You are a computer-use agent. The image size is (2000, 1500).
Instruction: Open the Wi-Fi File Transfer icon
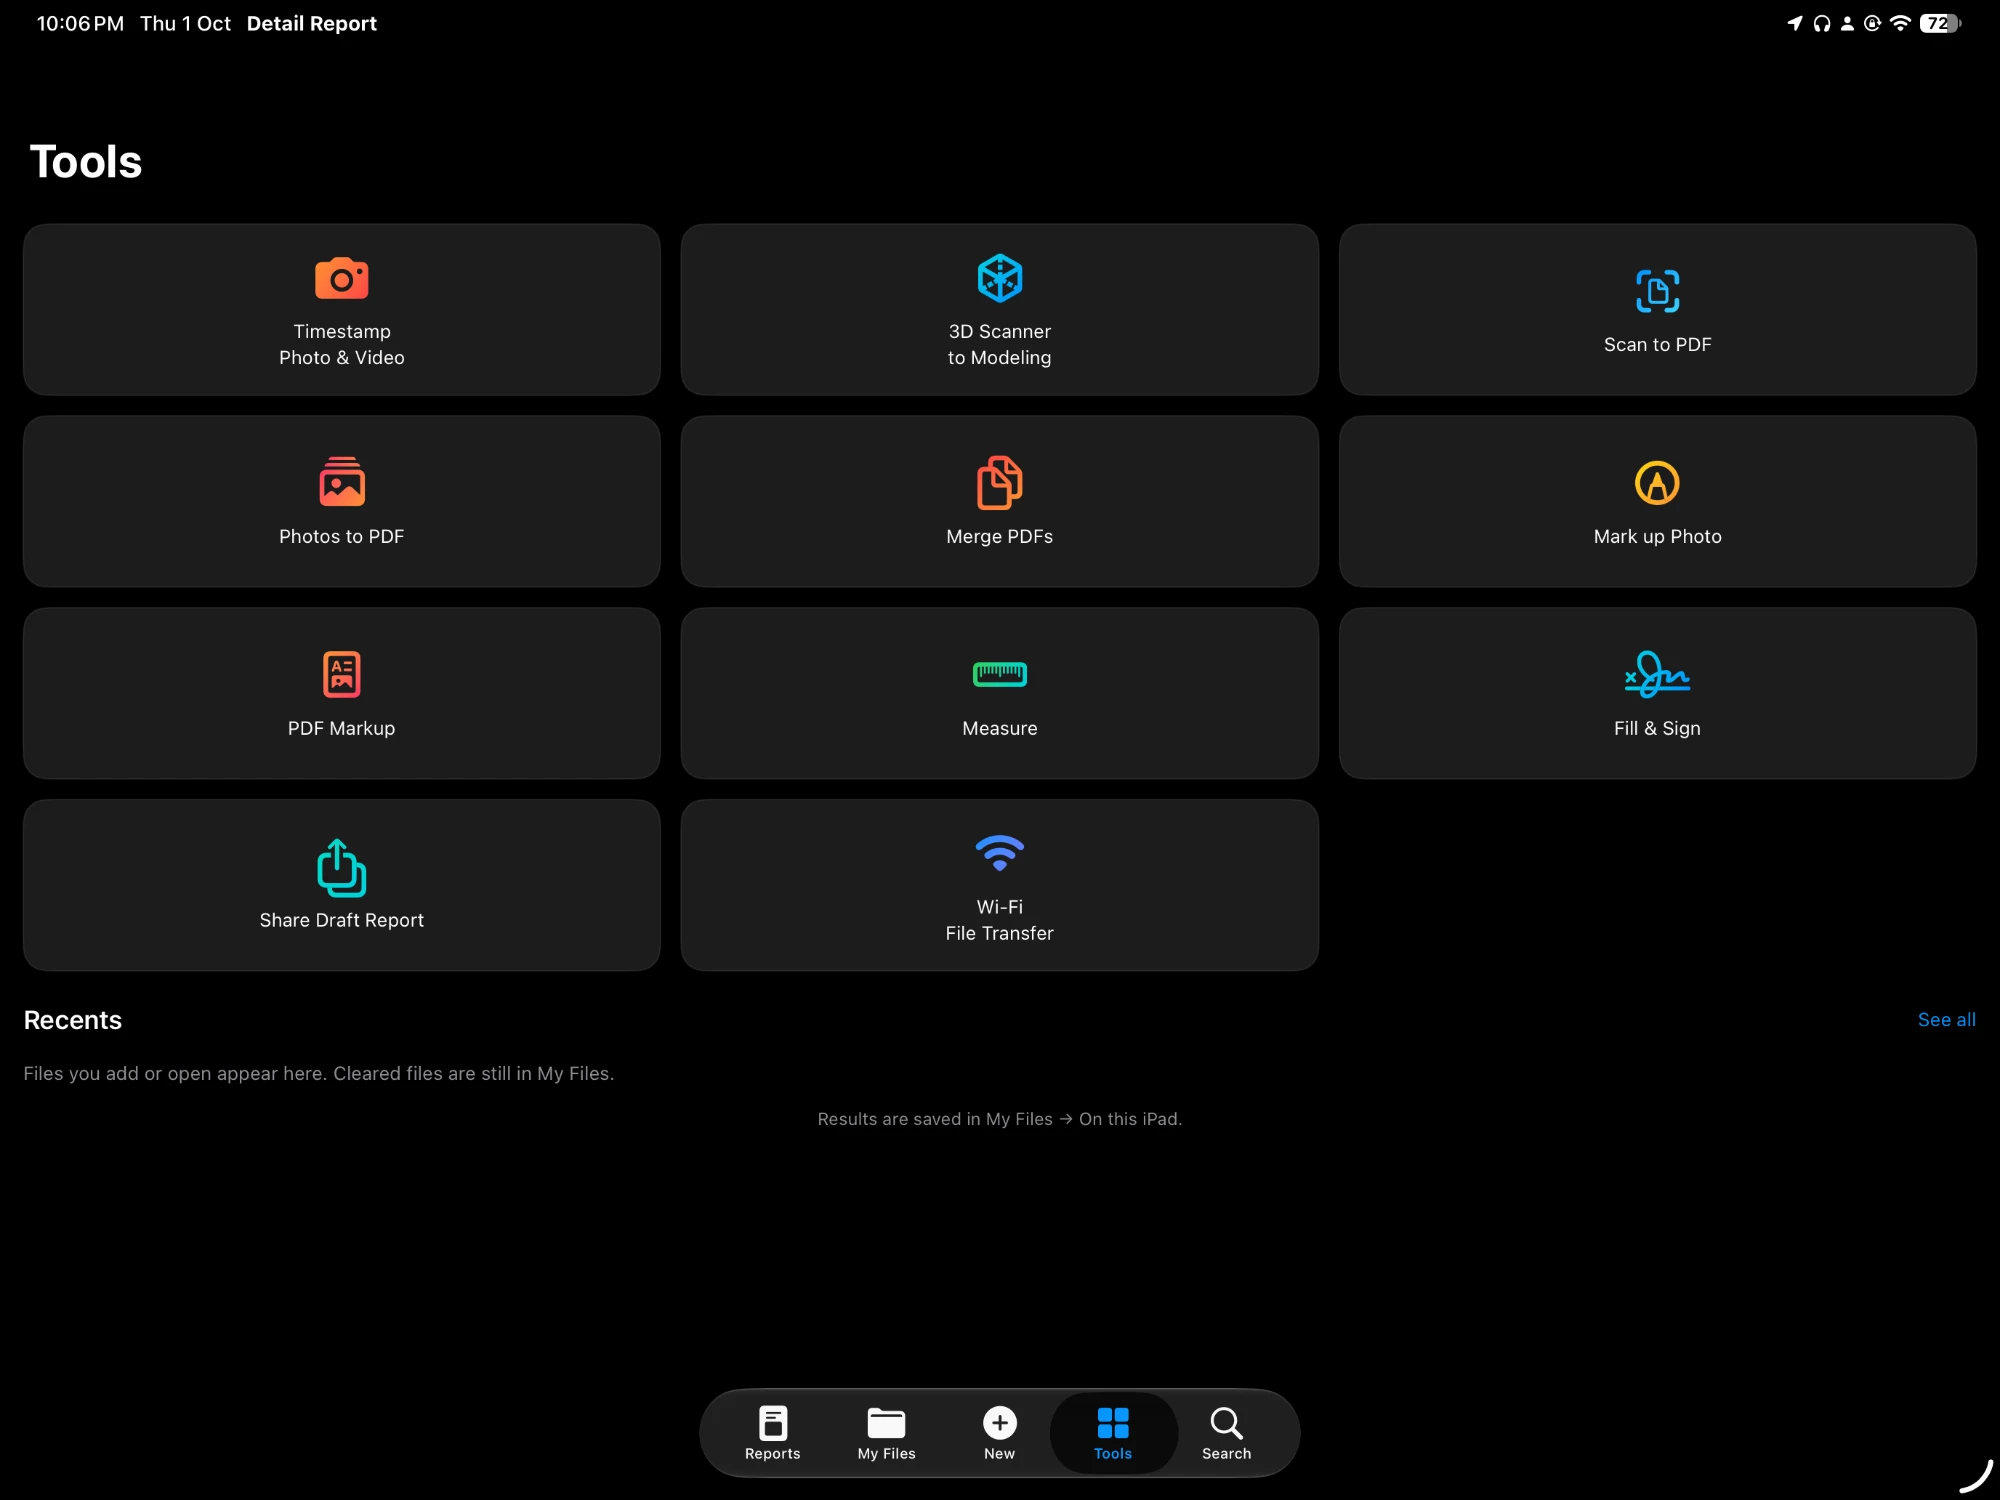pos(999,853)
